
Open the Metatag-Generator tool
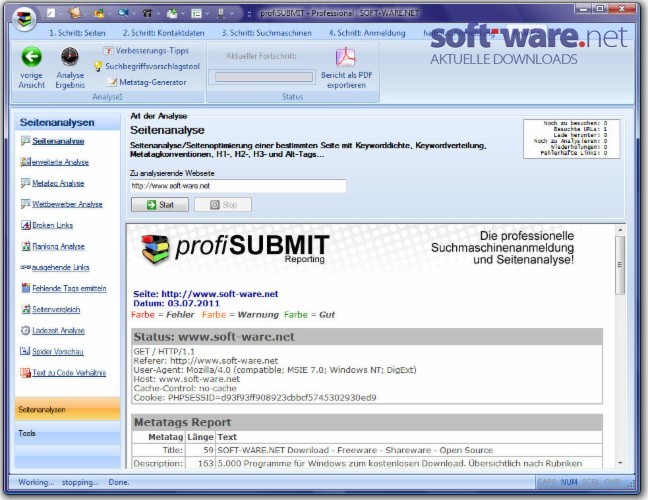pyautogui.click(x=147, y=82)
